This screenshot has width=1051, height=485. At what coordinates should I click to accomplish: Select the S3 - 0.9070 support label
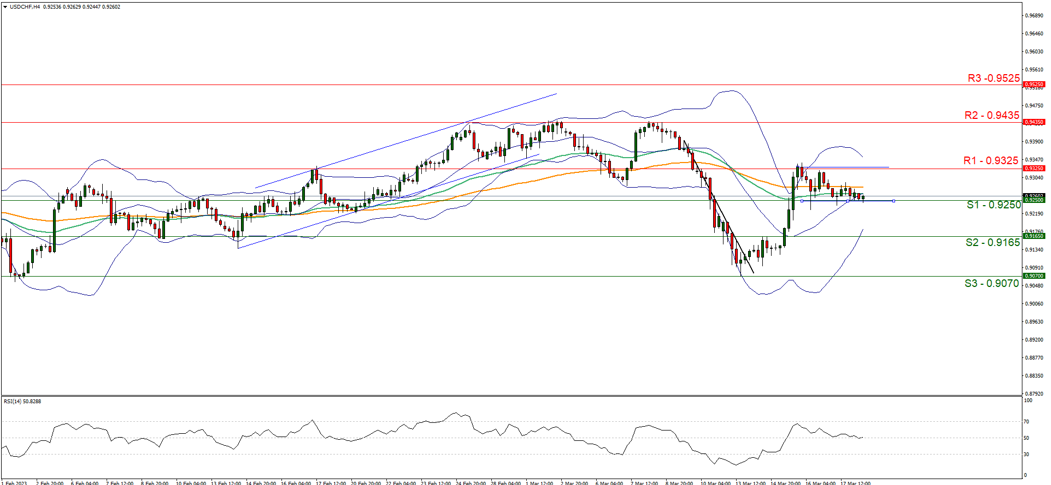pyautogui.click(x=993, y=283)
